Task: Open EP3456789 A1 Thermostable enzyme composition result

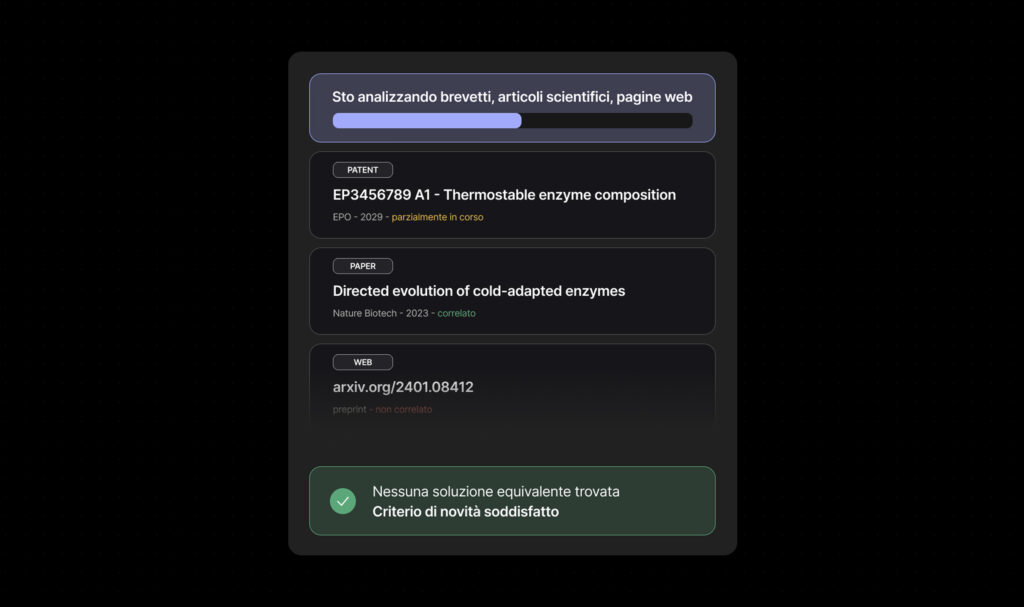Action: click(x=504, y=195)
